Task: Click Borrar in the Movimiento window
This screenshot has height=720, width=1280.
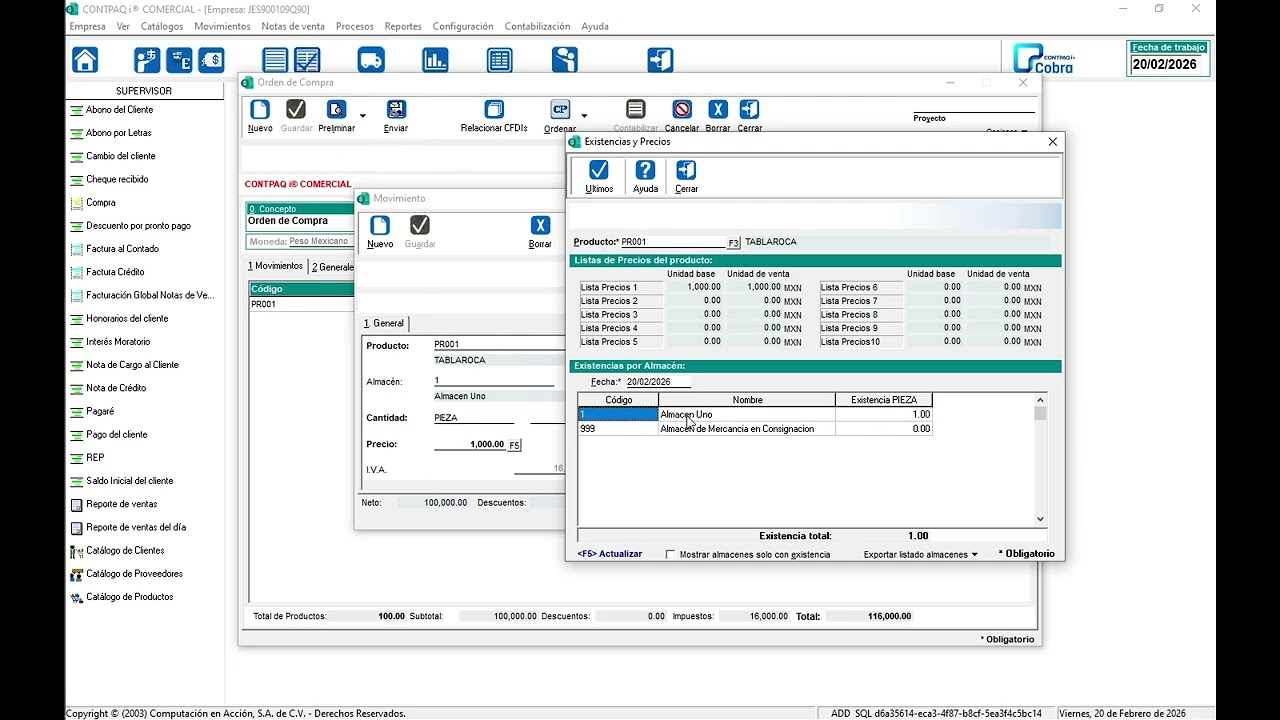Action: [x=540, y=232]
